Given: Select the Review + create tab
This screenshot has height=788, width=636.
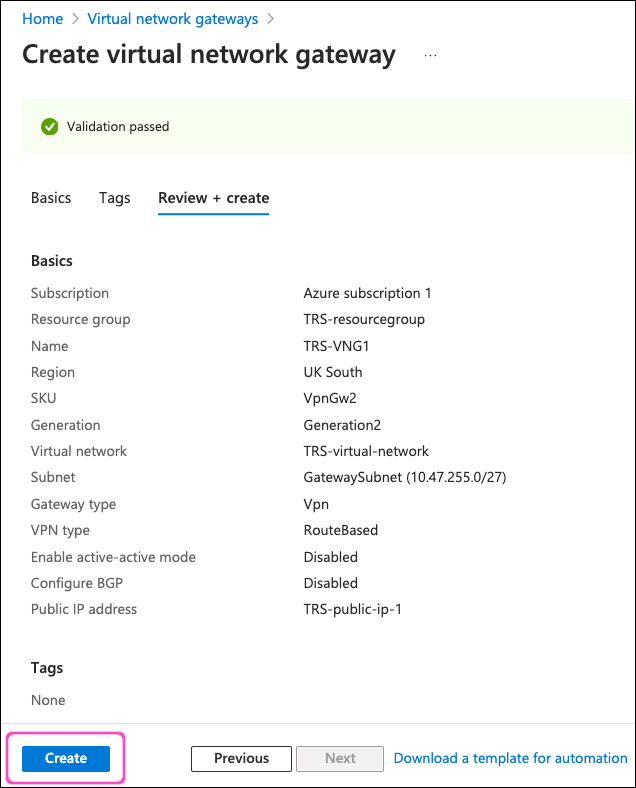Looking at the screenshot, I should click(x=213, y=198).
